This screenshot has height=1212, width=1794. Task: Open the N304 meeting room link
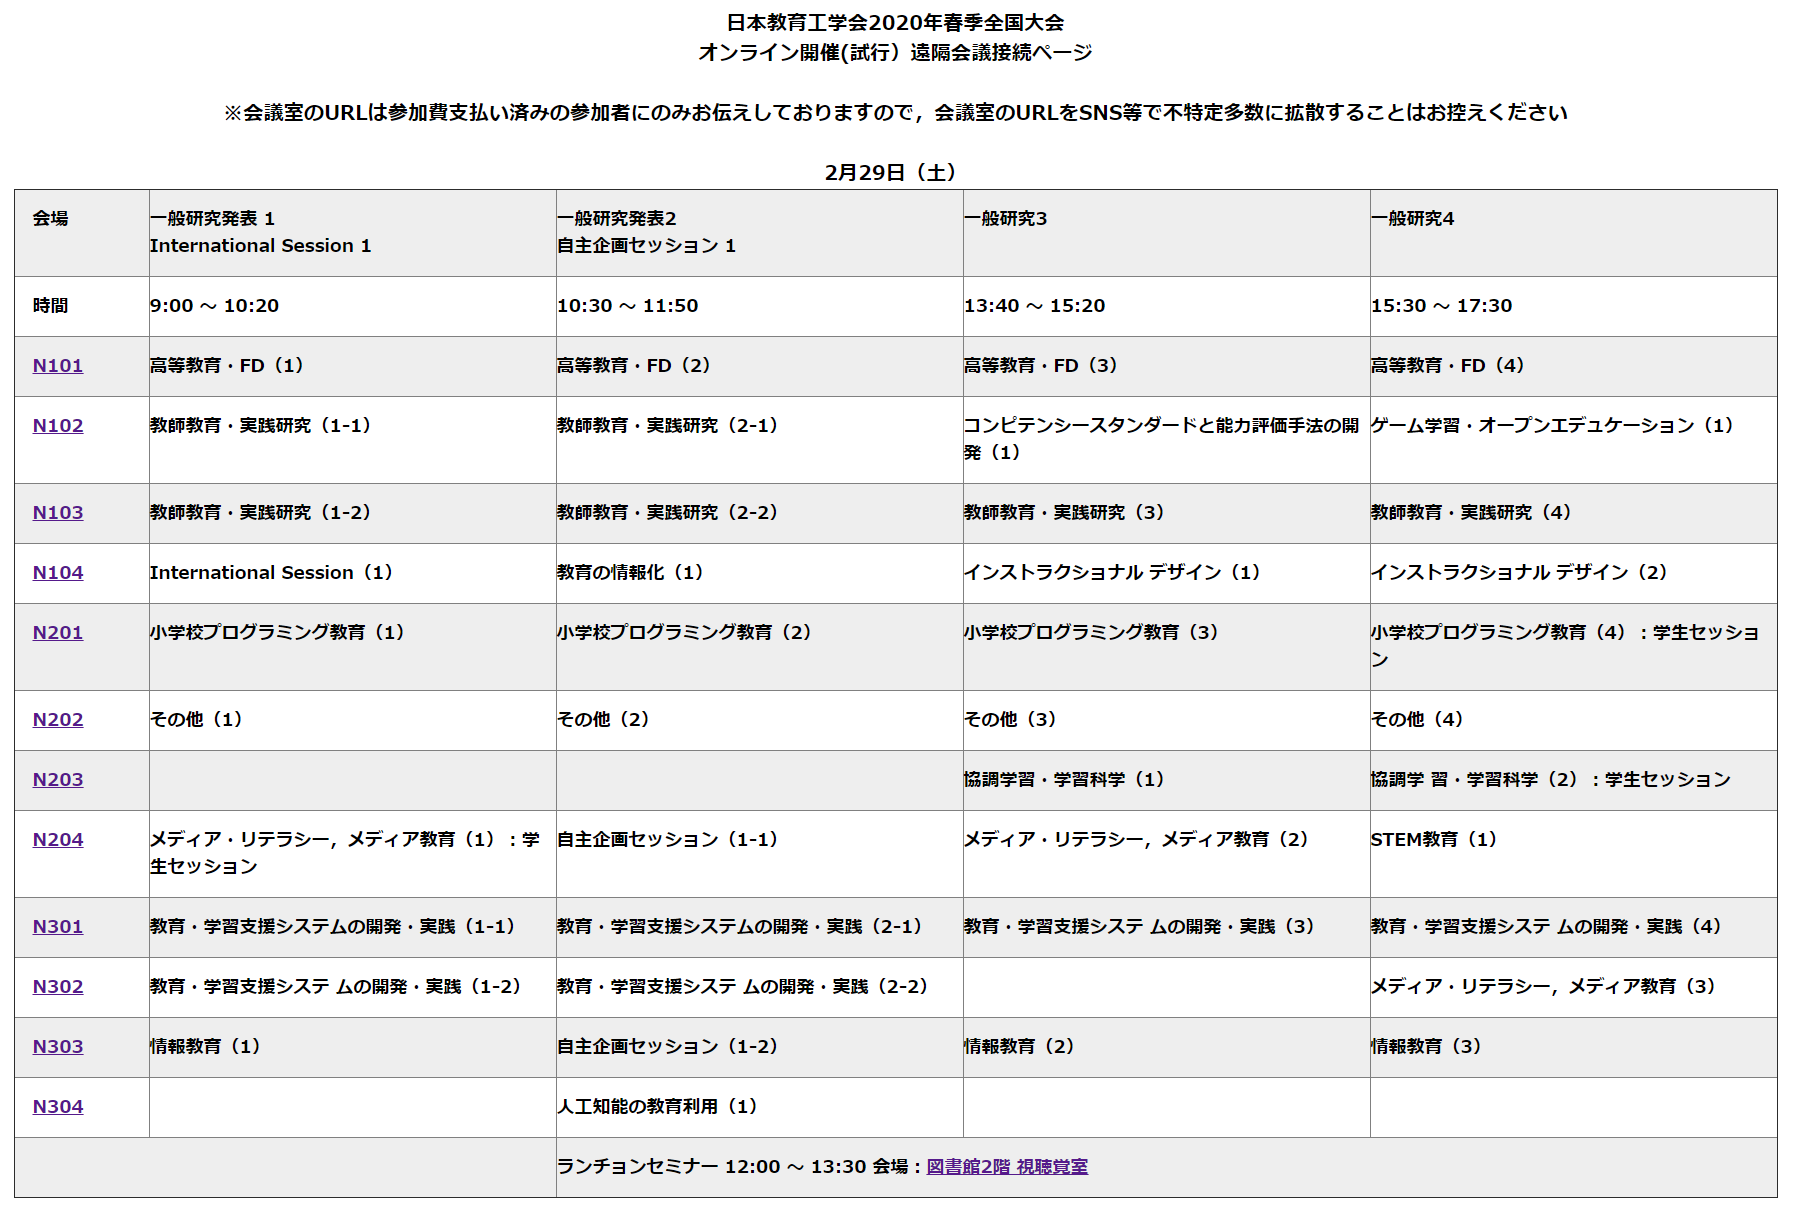coord(58,1107)
